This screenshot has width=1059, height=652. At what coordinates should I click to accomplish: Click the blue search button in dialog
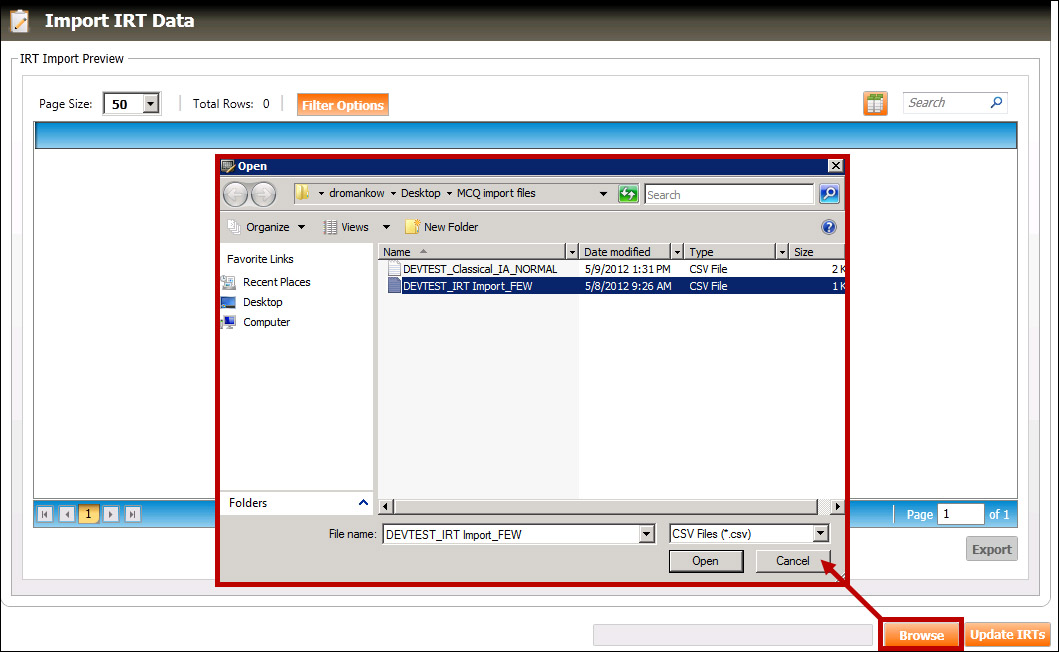click(829, 194)
